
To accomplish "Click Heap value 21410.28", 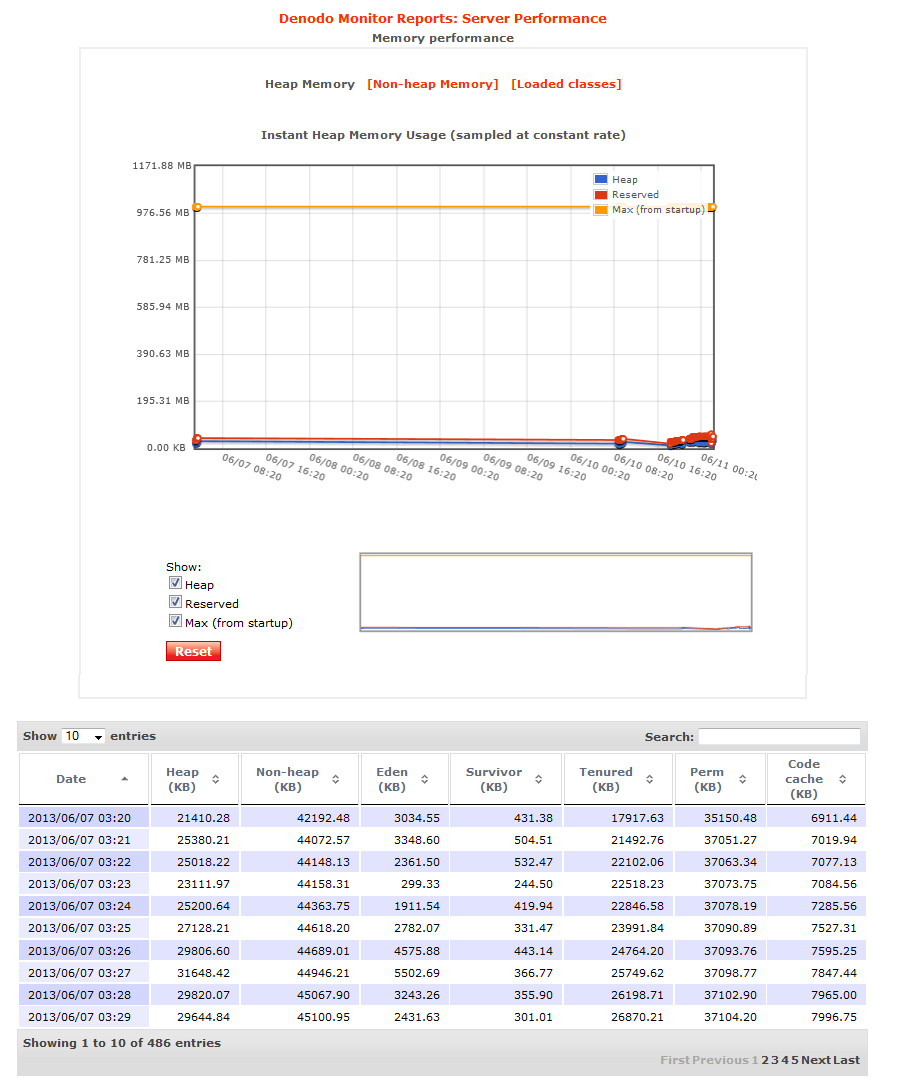I will coord(203,818).
